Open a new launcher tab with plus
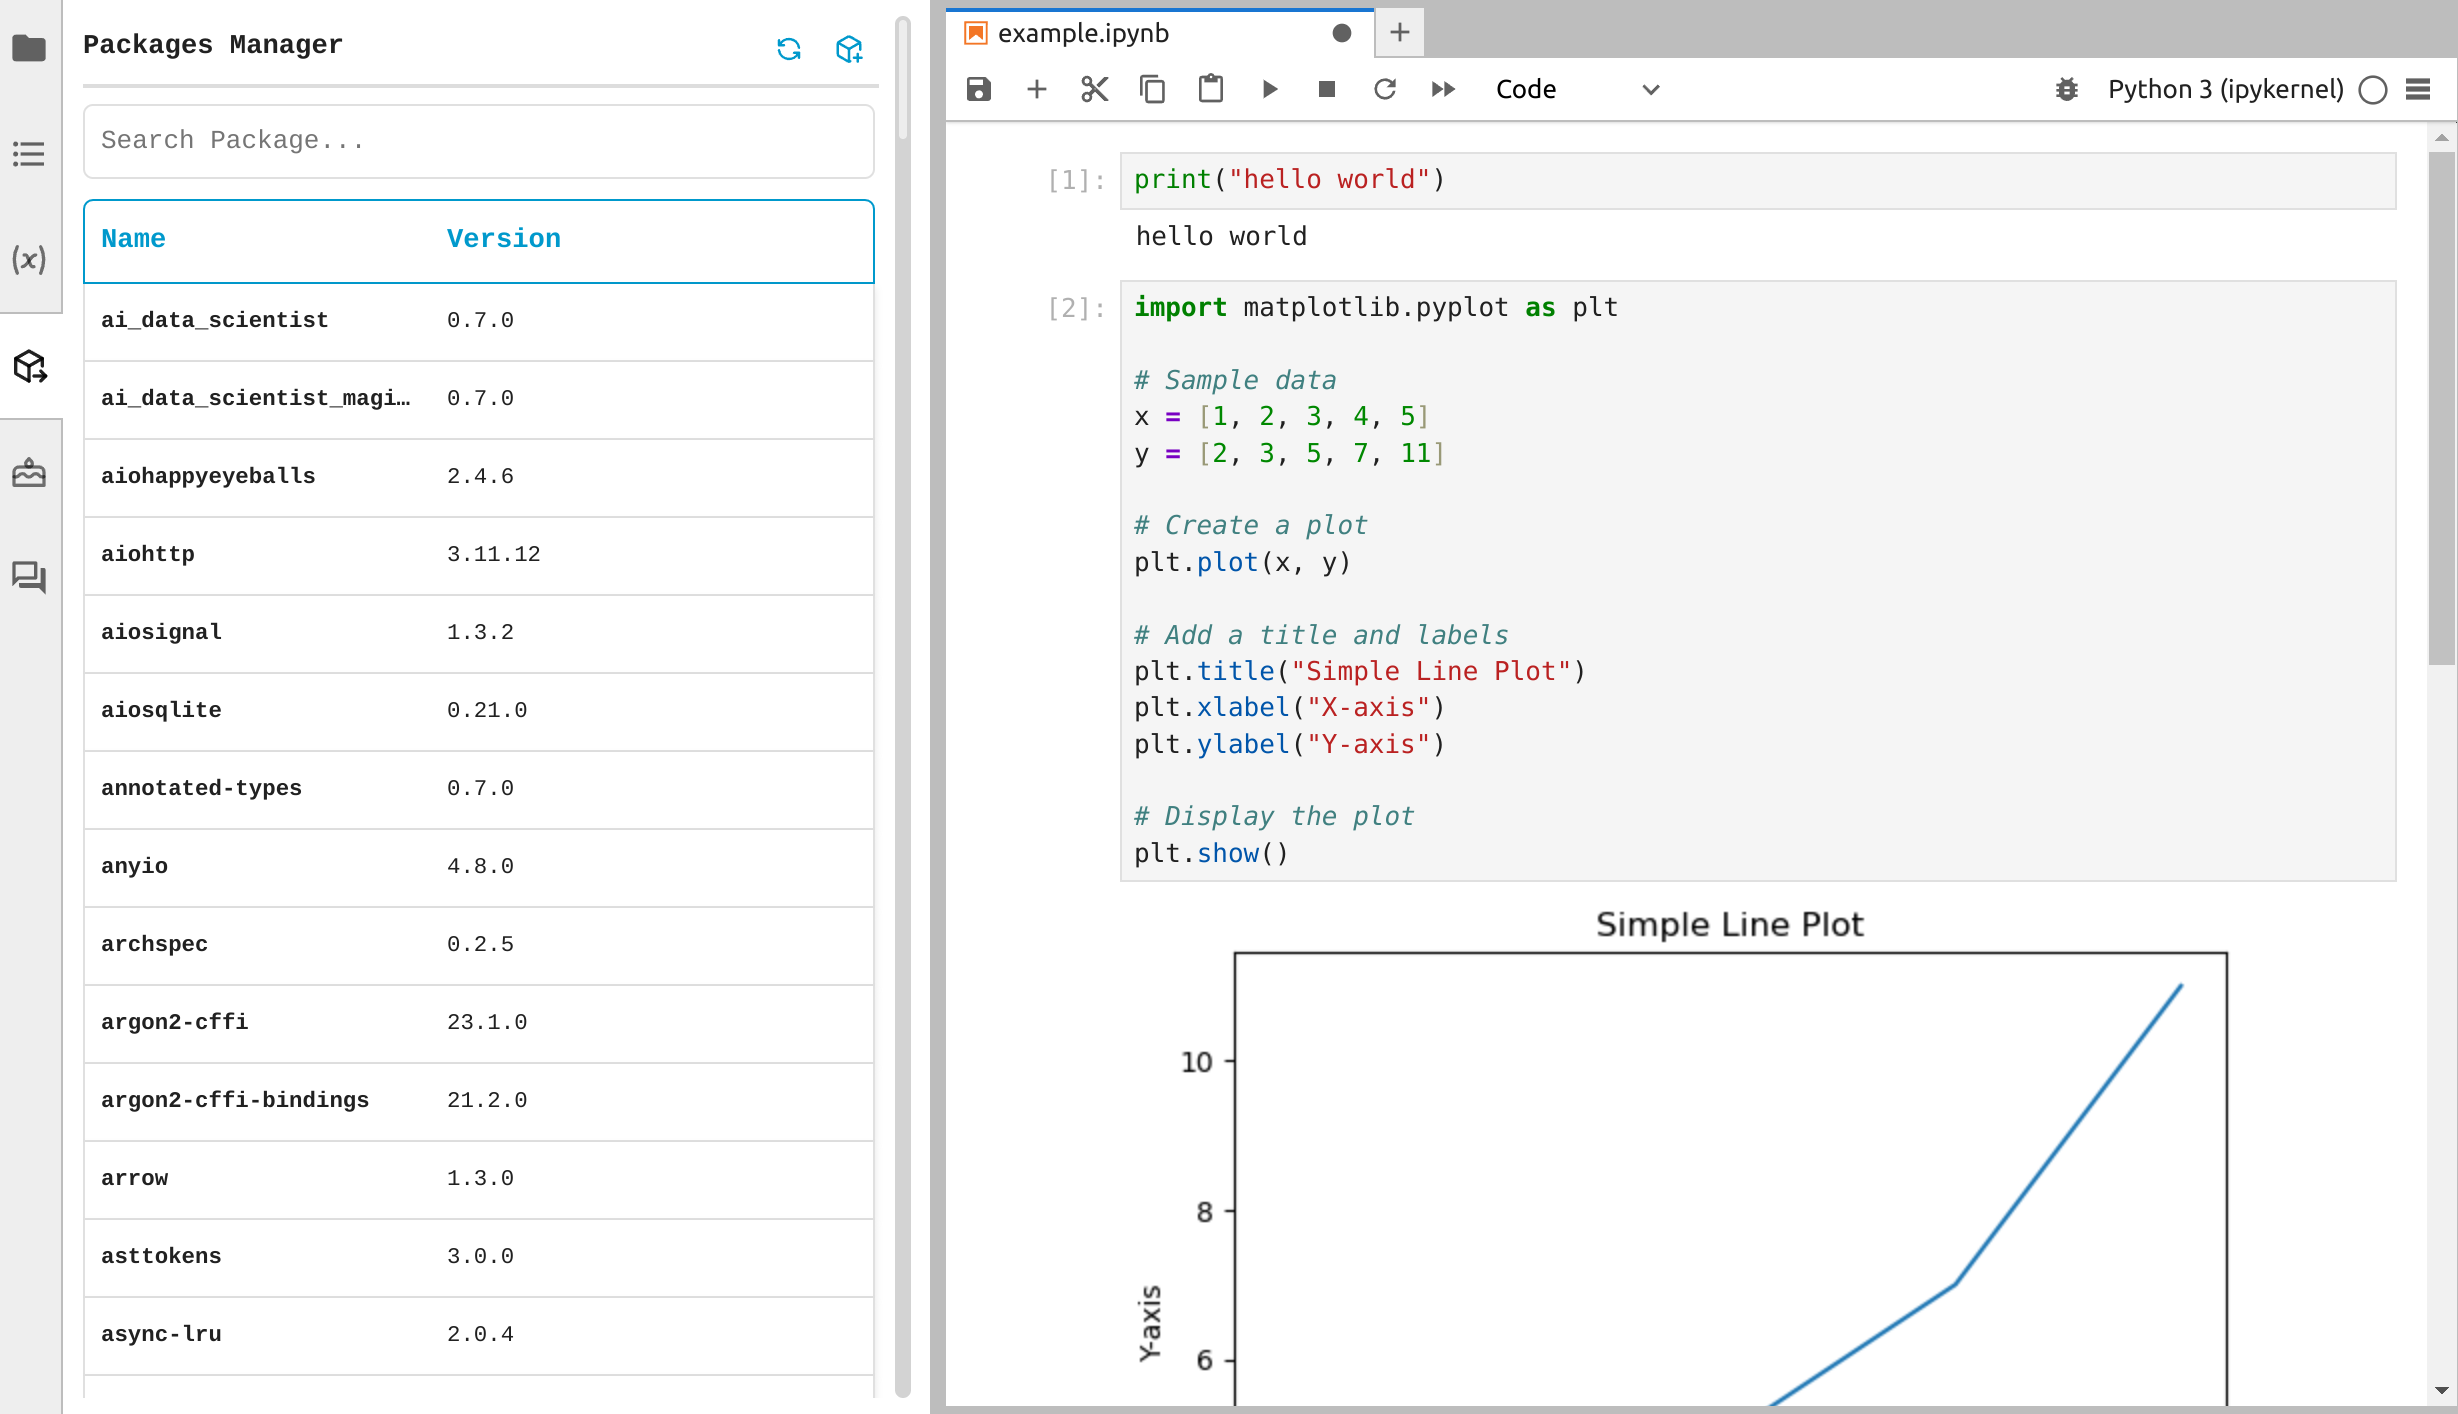The height and width of the screenshot is (1414, 2458). coord(1400,32)
